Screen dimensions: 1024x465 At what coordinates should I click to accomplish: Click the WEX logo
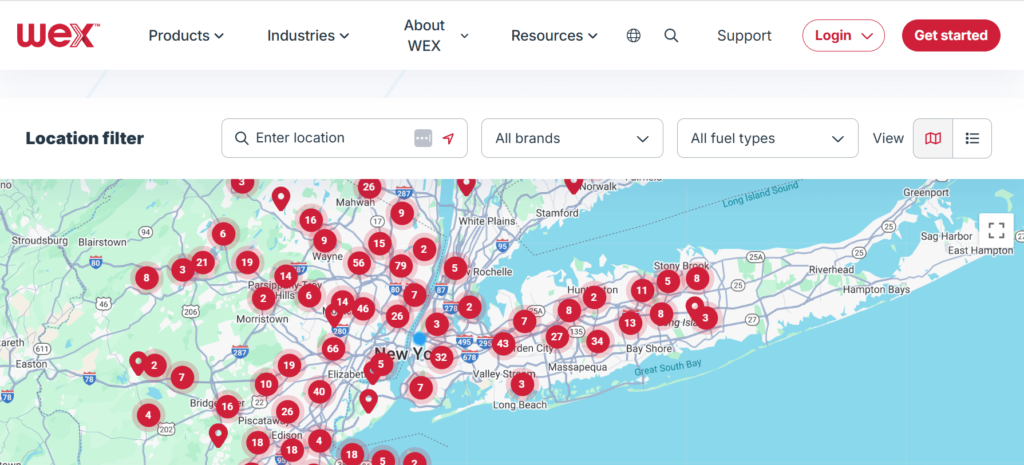point(57,35)
